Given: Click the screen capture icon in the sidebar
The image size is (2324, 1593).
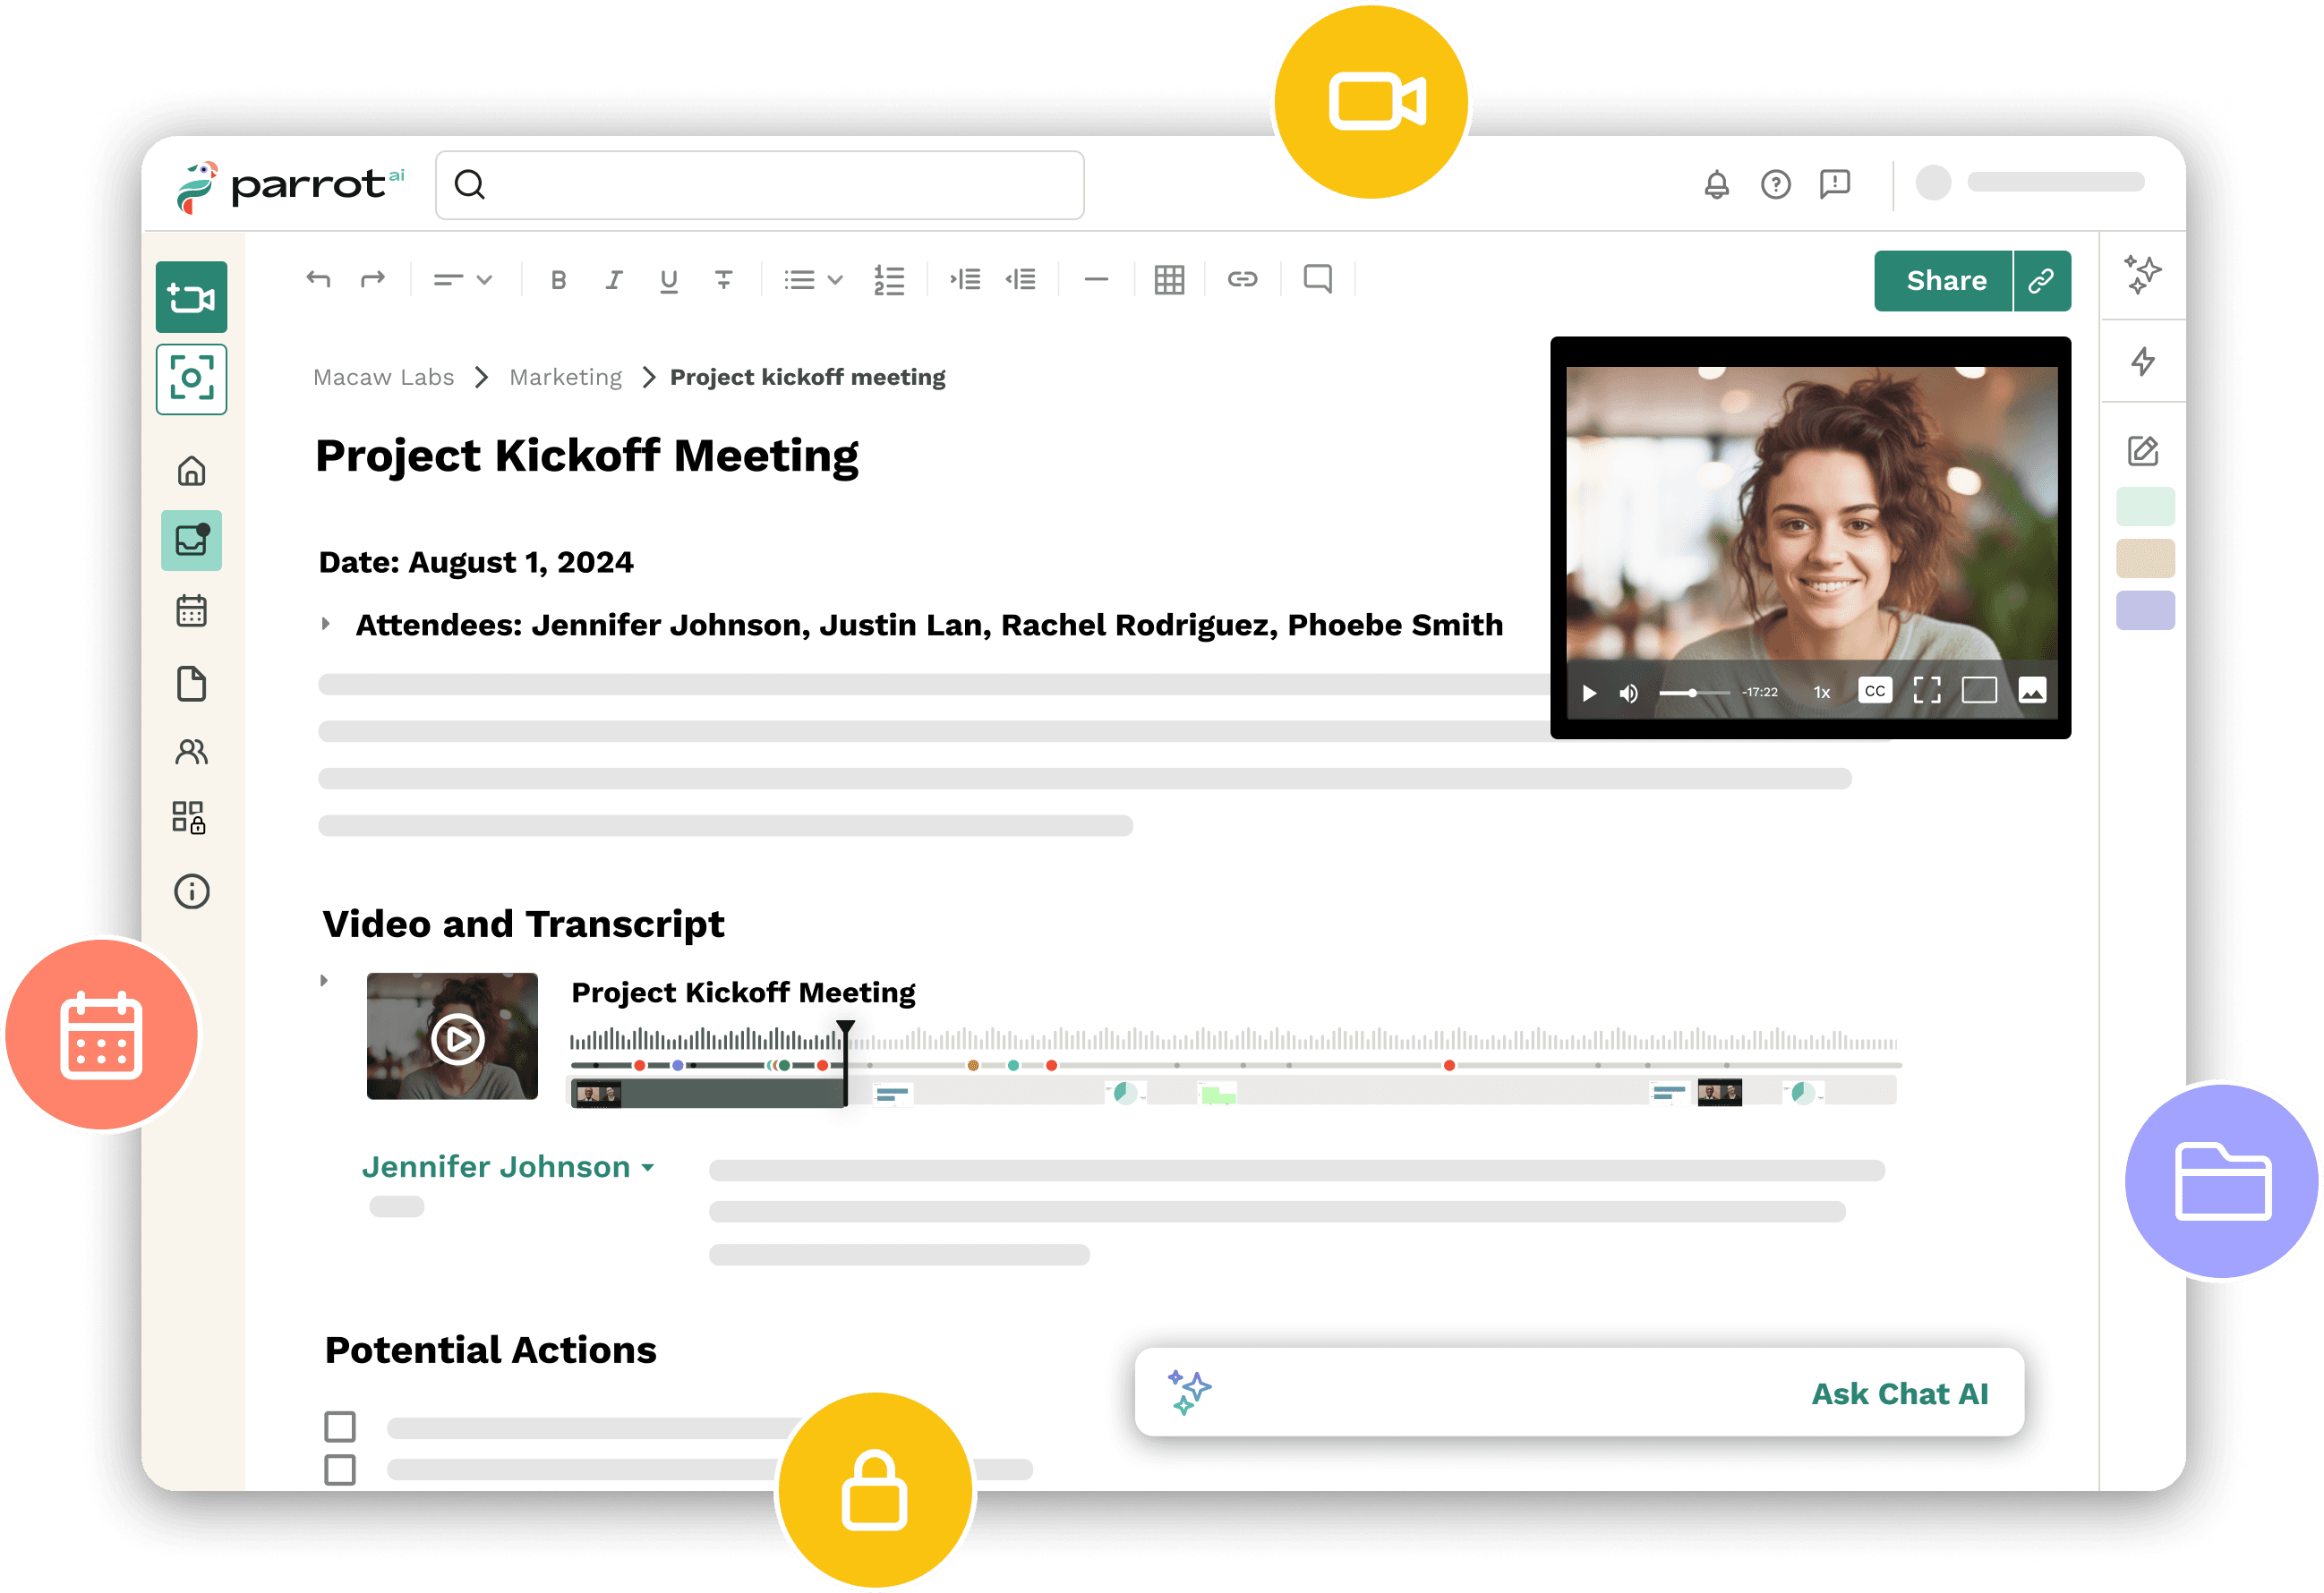Looking at the screenshot, I should pos(191,379).
